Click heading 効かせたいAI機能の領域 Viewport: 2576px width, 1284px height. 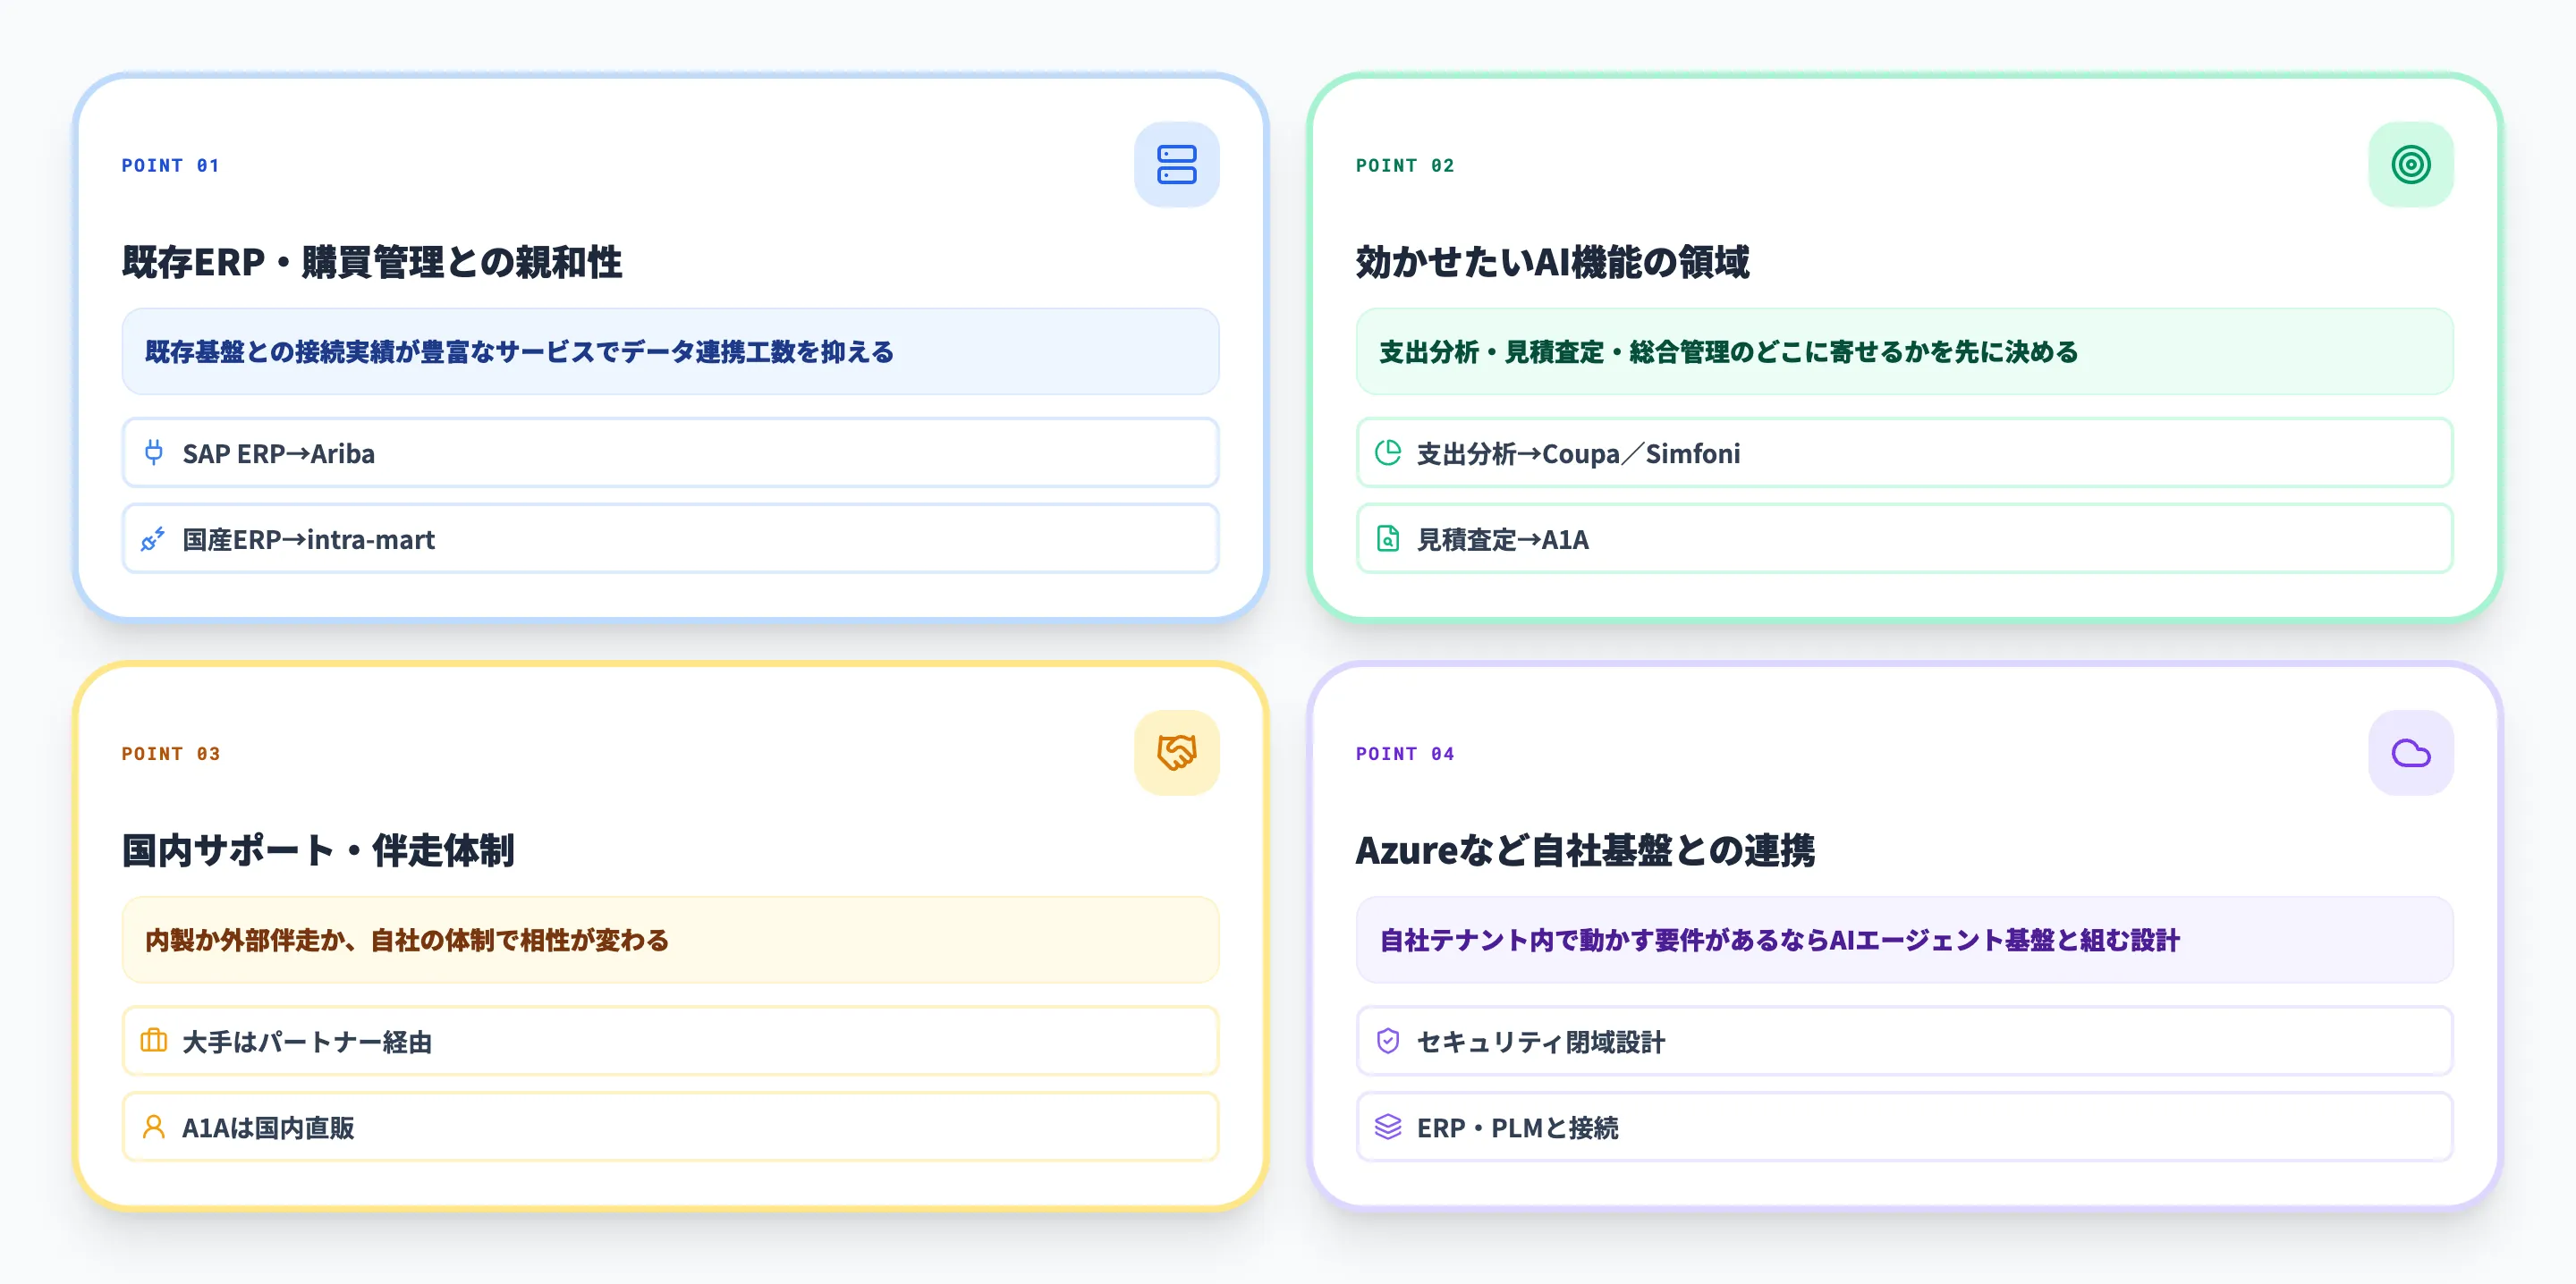1552,262
